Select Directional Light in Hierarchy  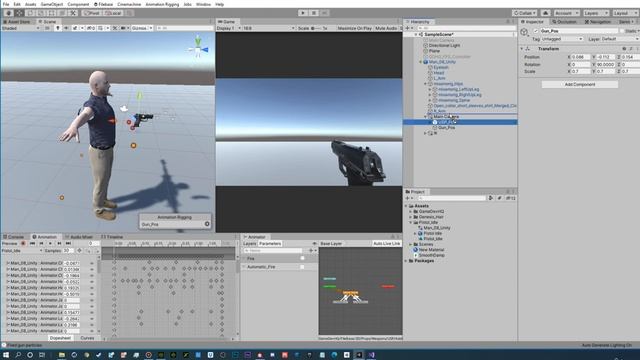(x=444, y=46)
